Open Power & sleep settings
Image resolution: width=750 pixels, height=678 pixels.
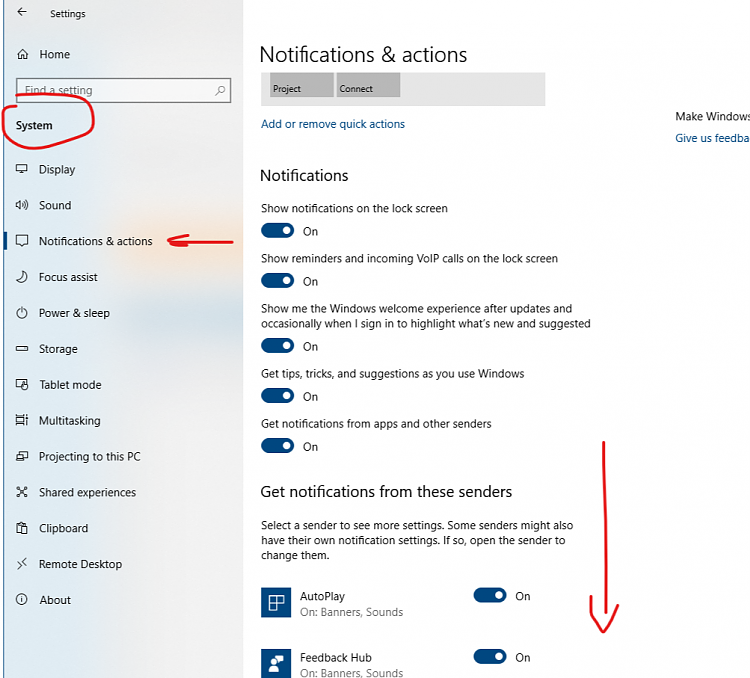(x=74, y=313)
